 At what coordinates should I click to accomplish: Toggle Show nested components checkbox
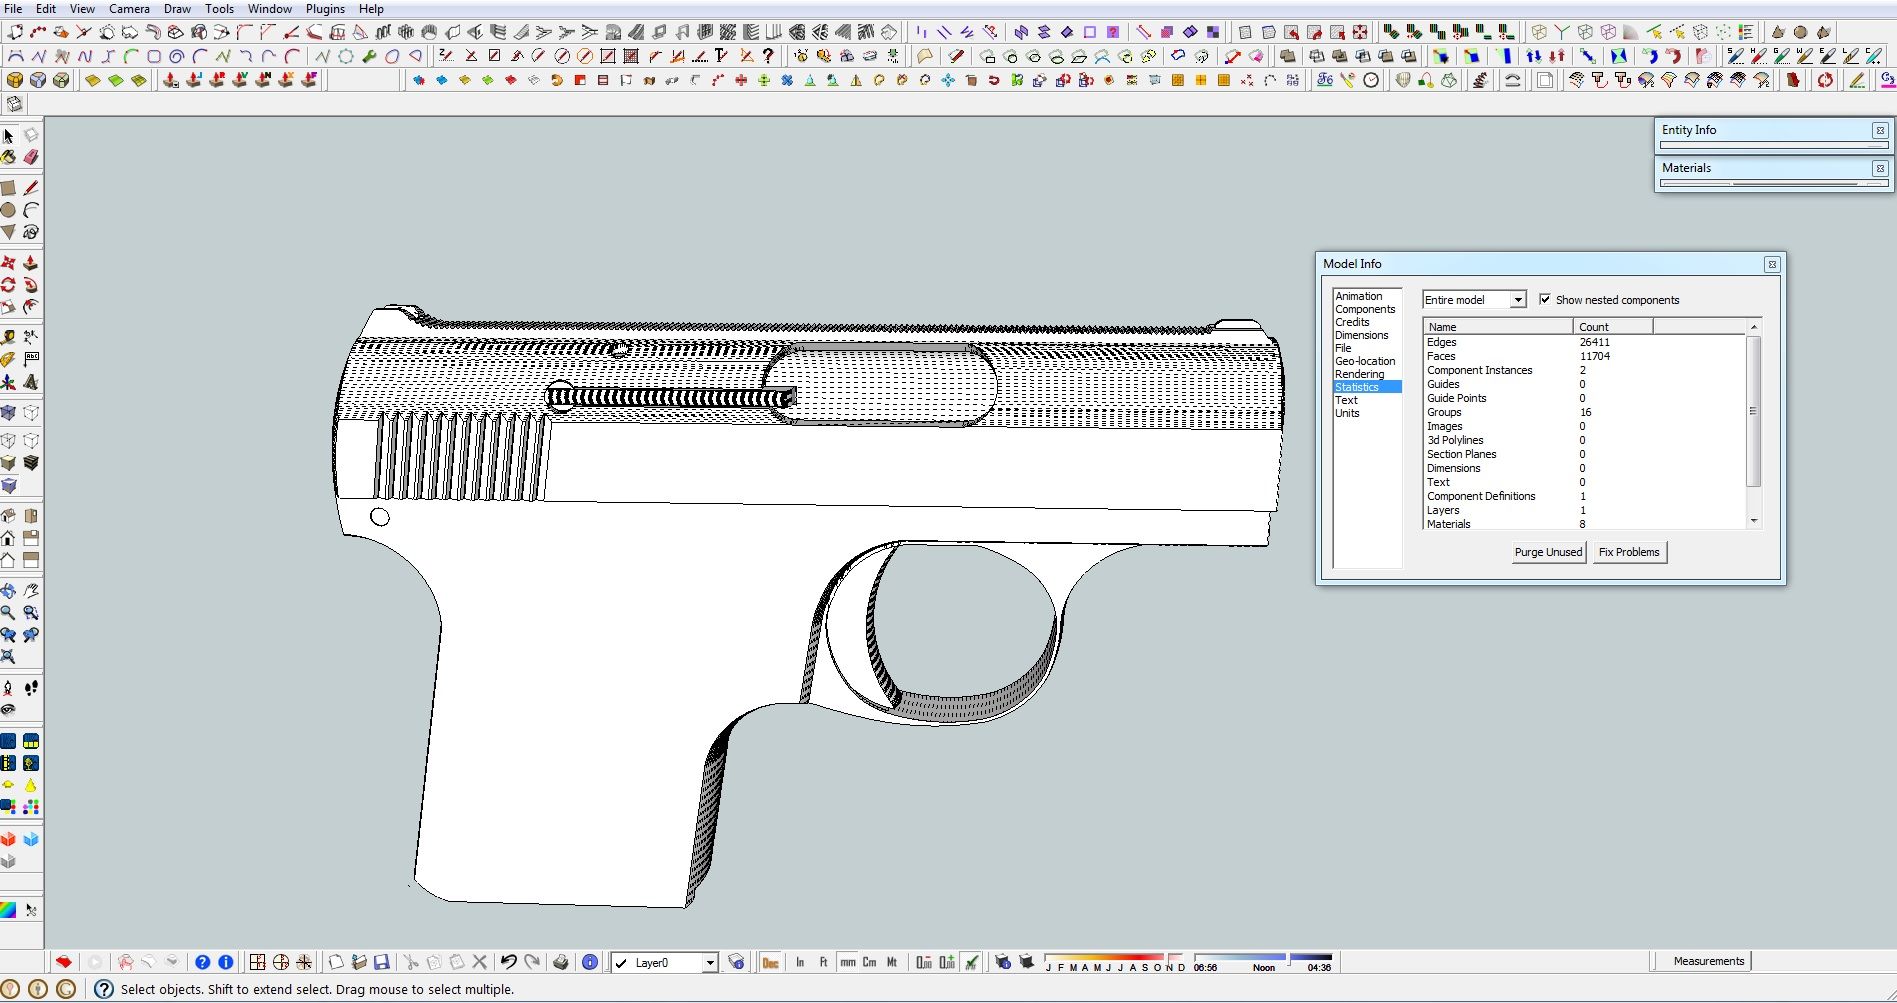point(1545,299)
